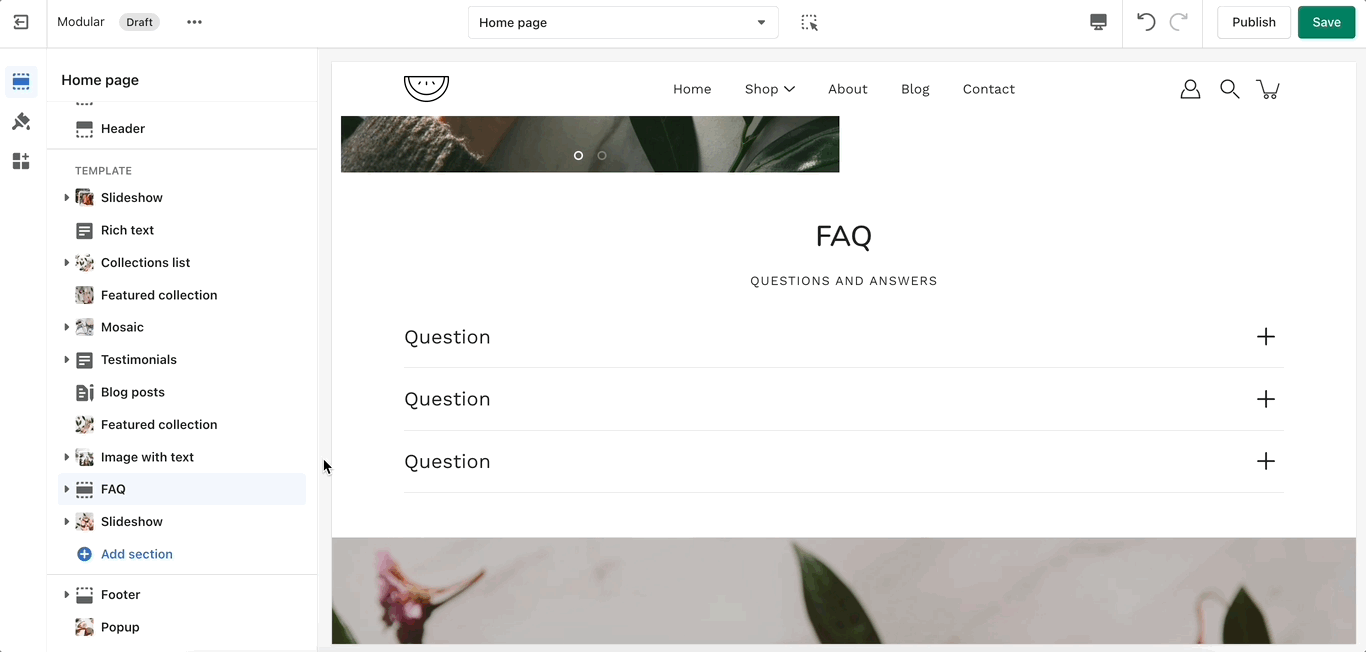Viewport: 1366px width, 652px height.
Task: Open Theme settings paintbrush icon
Action: coord(21,122)
